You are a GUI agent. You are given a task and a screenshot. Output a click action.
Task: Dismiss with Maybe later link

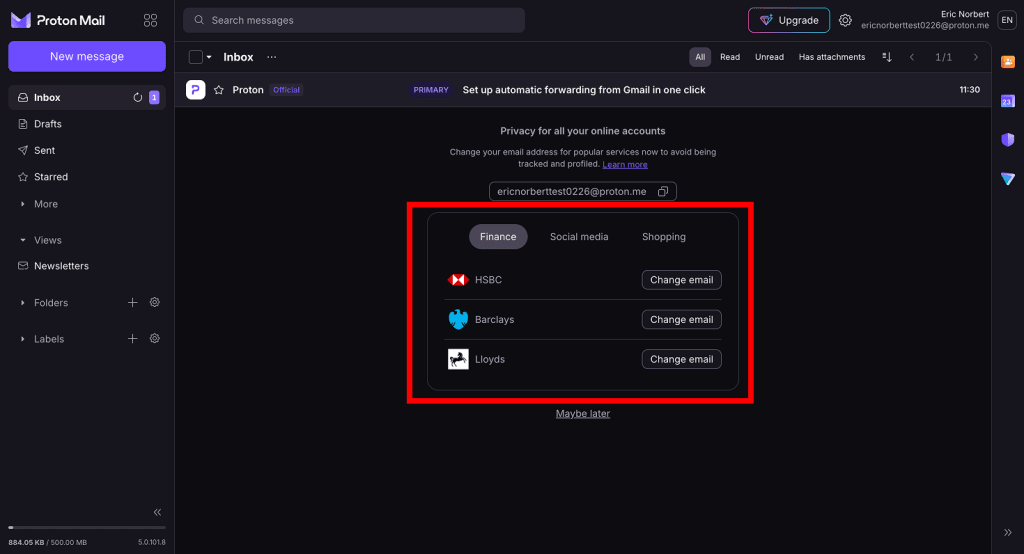coord(583,414)
